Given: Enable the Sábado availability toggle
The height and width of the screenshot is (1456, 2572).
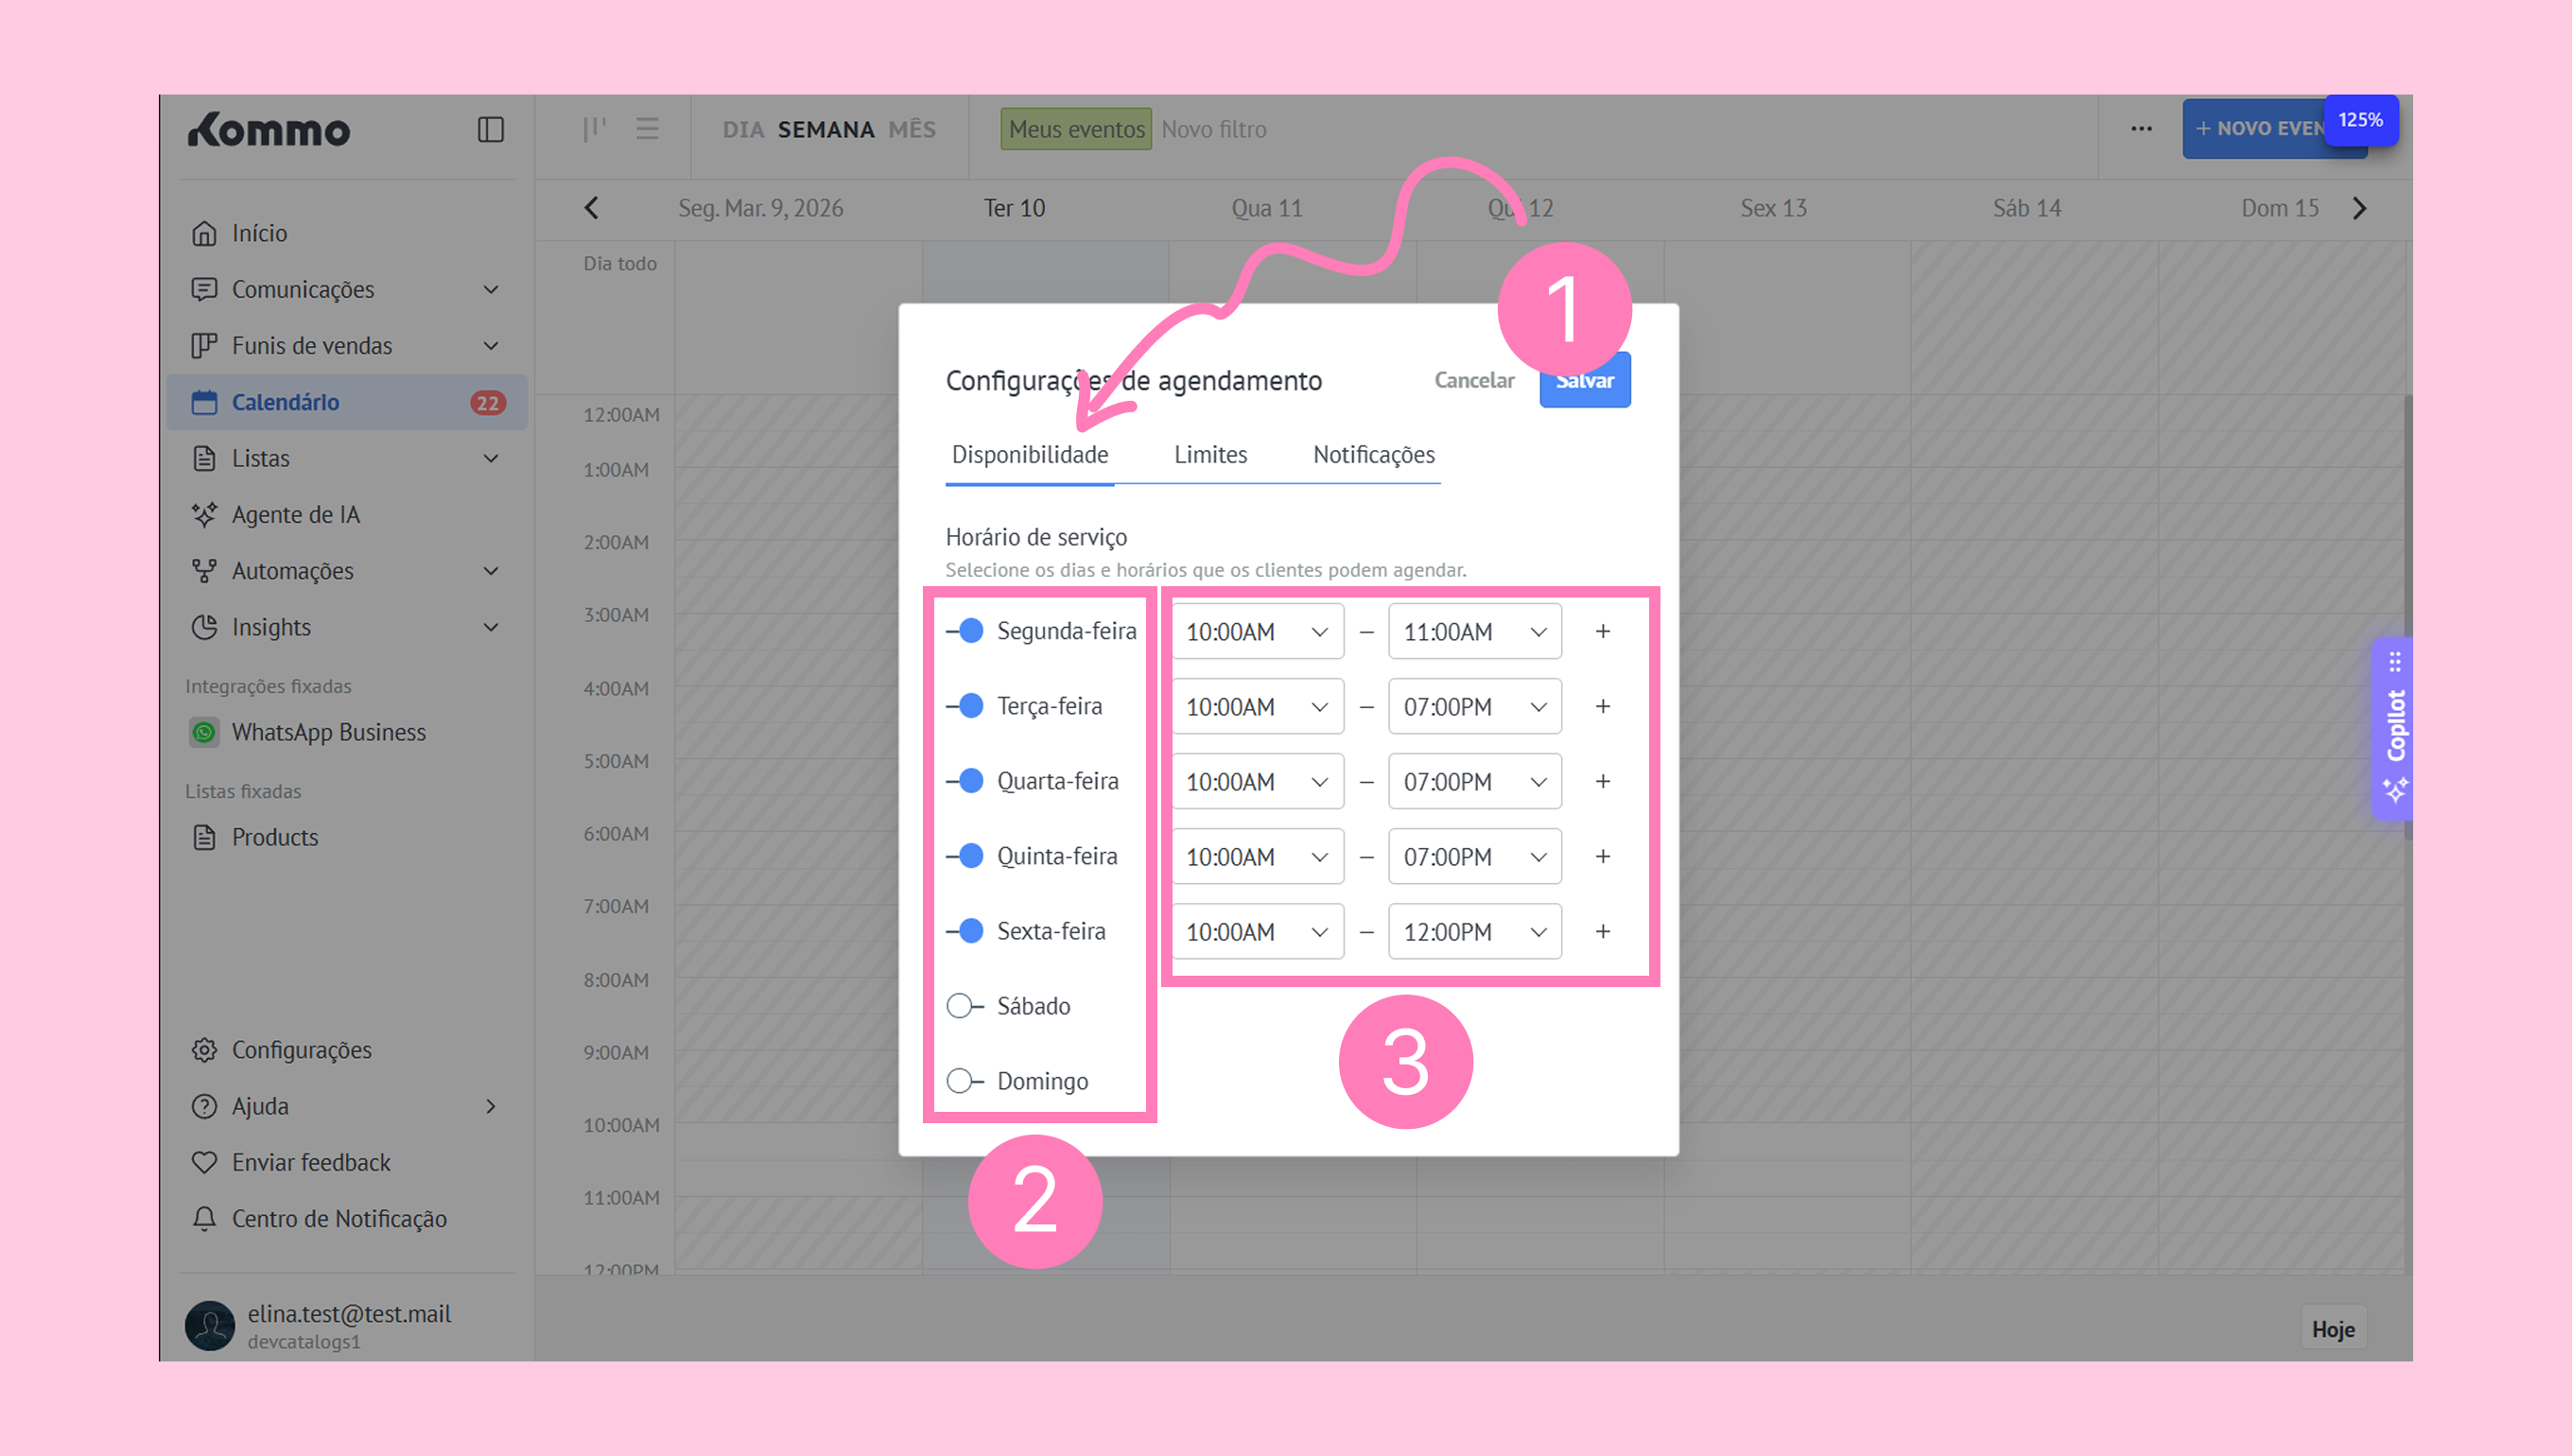Looking at the screenshot, I should pos(965,1006).
